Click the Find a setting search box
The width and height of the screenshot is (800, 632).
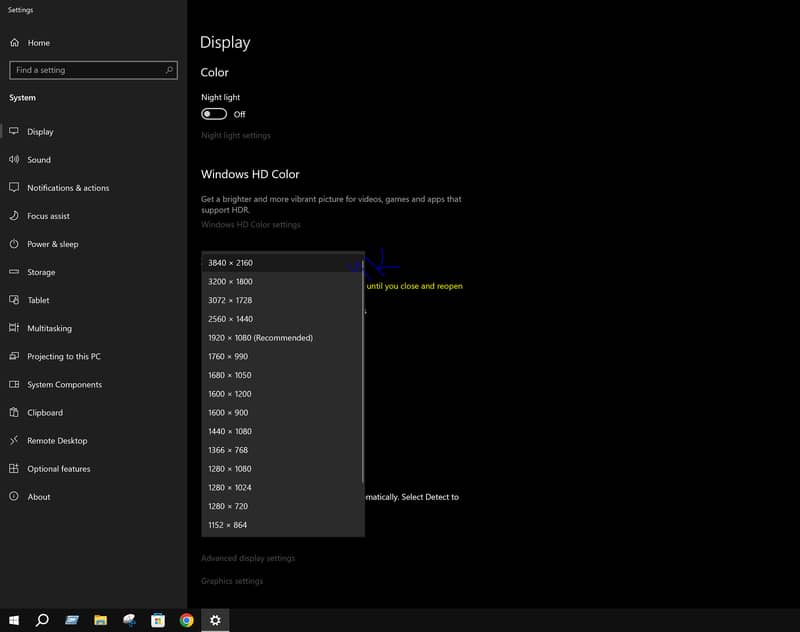coord(93,70)
